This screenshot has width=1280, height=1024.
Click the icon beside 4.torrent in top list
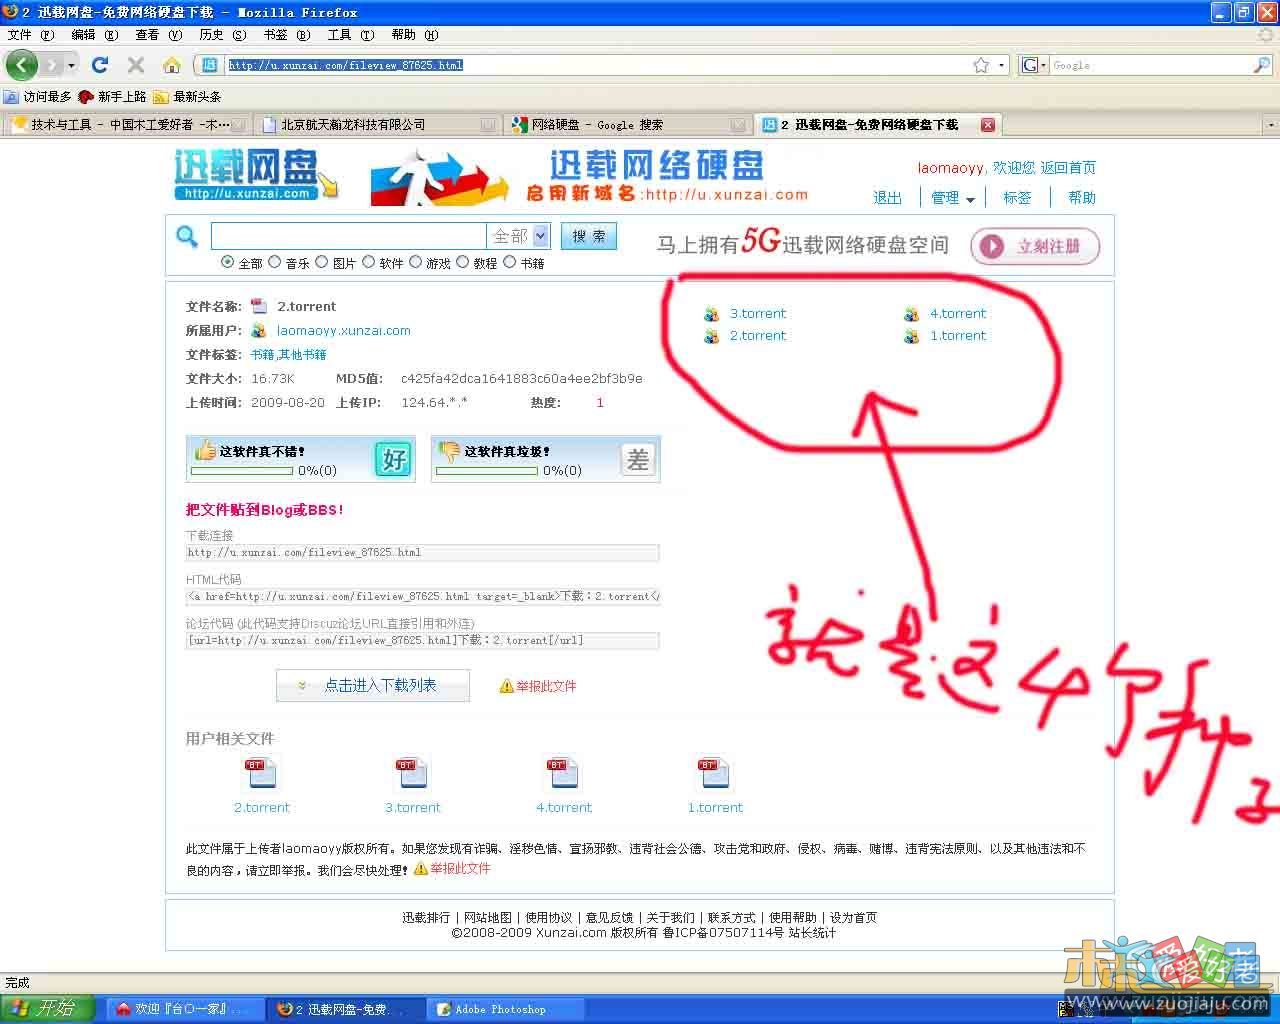[911, 314]
